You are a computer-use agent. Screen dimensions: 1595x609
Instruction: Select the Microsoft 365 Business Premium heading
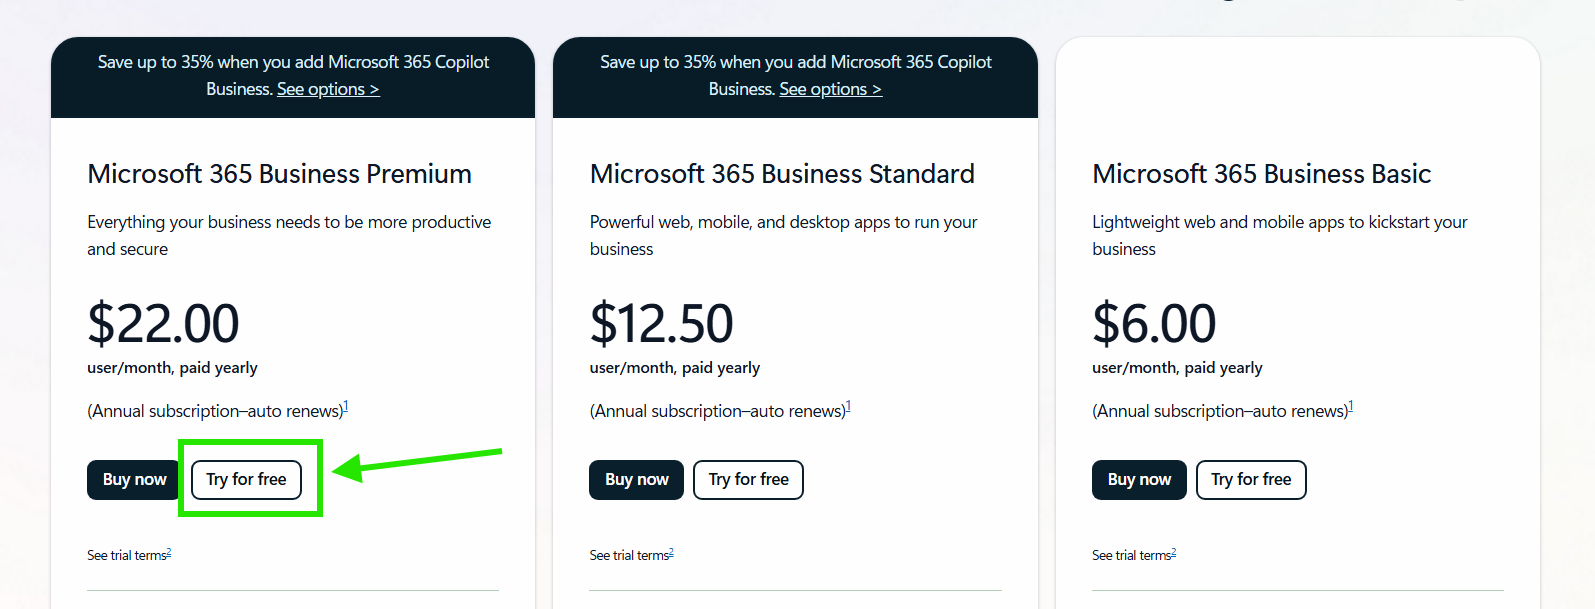[x=279, y=174]
